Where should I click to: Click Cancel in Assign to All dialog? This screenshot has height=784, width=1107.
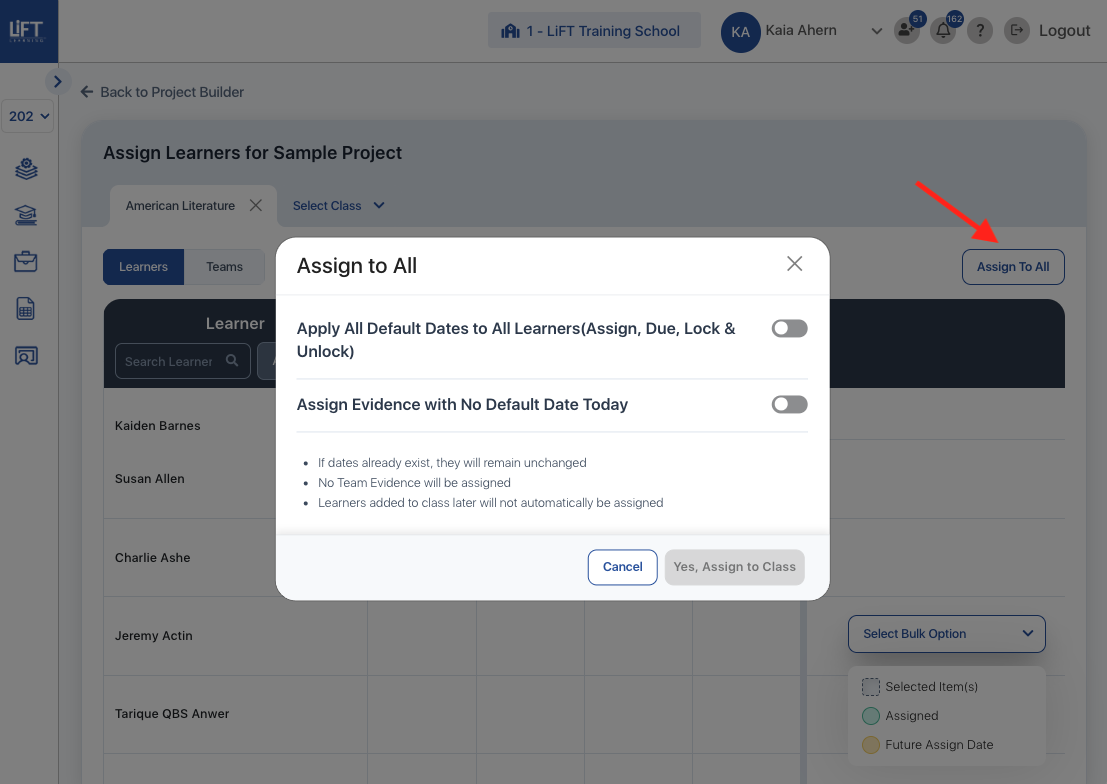pos(622,567)
